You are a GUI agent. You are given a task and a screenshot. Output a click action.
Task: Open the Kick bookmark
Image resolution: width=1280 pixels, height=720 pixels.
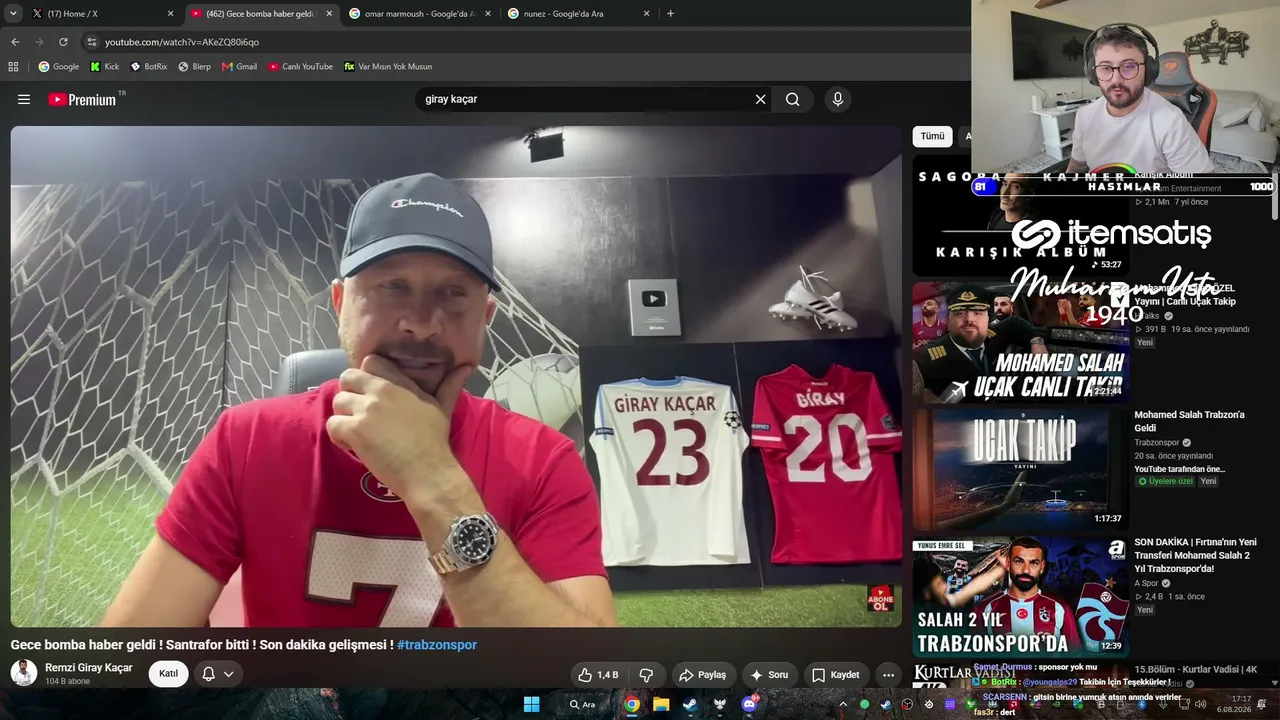pos(104,67)
